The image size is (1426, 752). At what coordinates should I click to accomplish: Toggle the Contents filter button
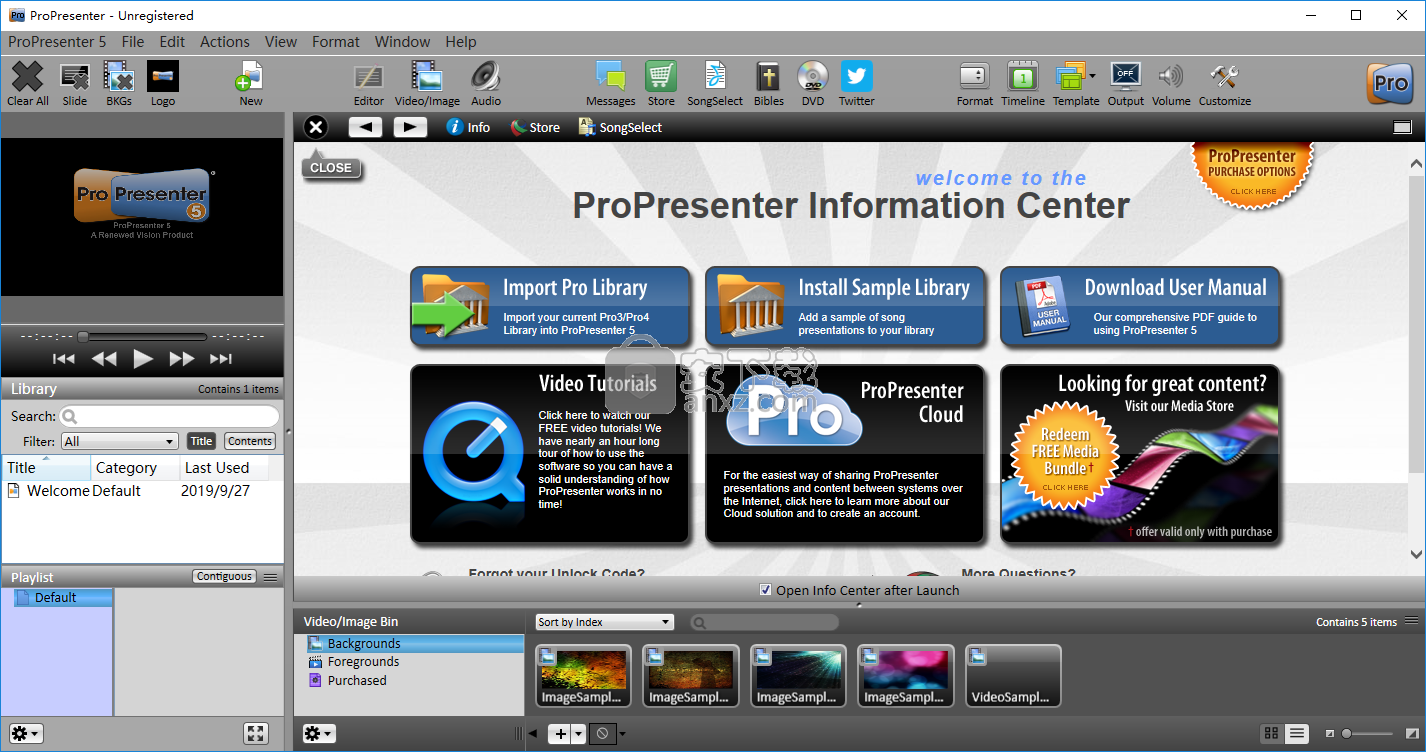coord(250,441)
